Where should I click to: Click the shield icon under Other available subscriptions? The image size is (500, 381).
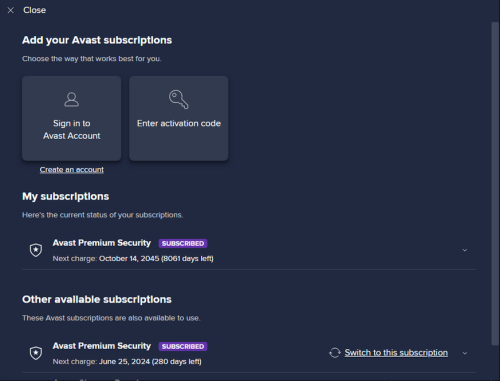[36, 353]
